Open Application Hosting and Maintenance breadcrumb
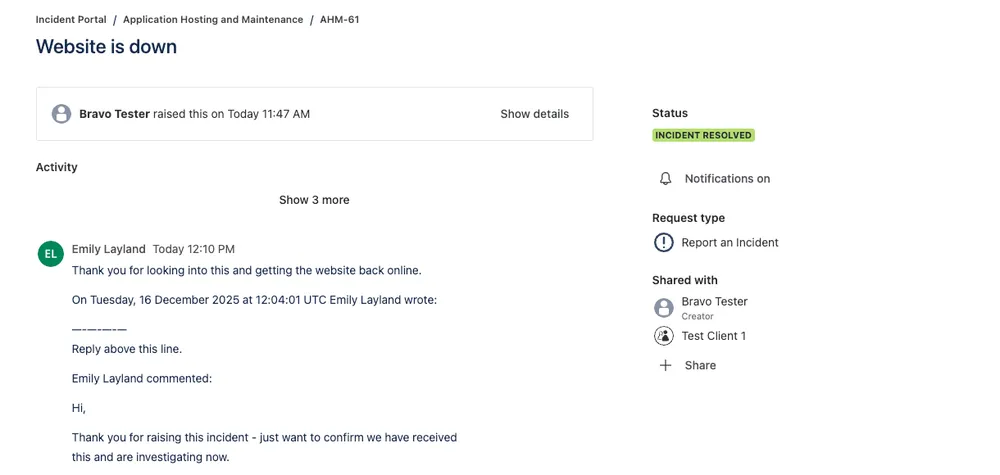The height and width of the screenshot is (475, 1000). coord(213,20)
